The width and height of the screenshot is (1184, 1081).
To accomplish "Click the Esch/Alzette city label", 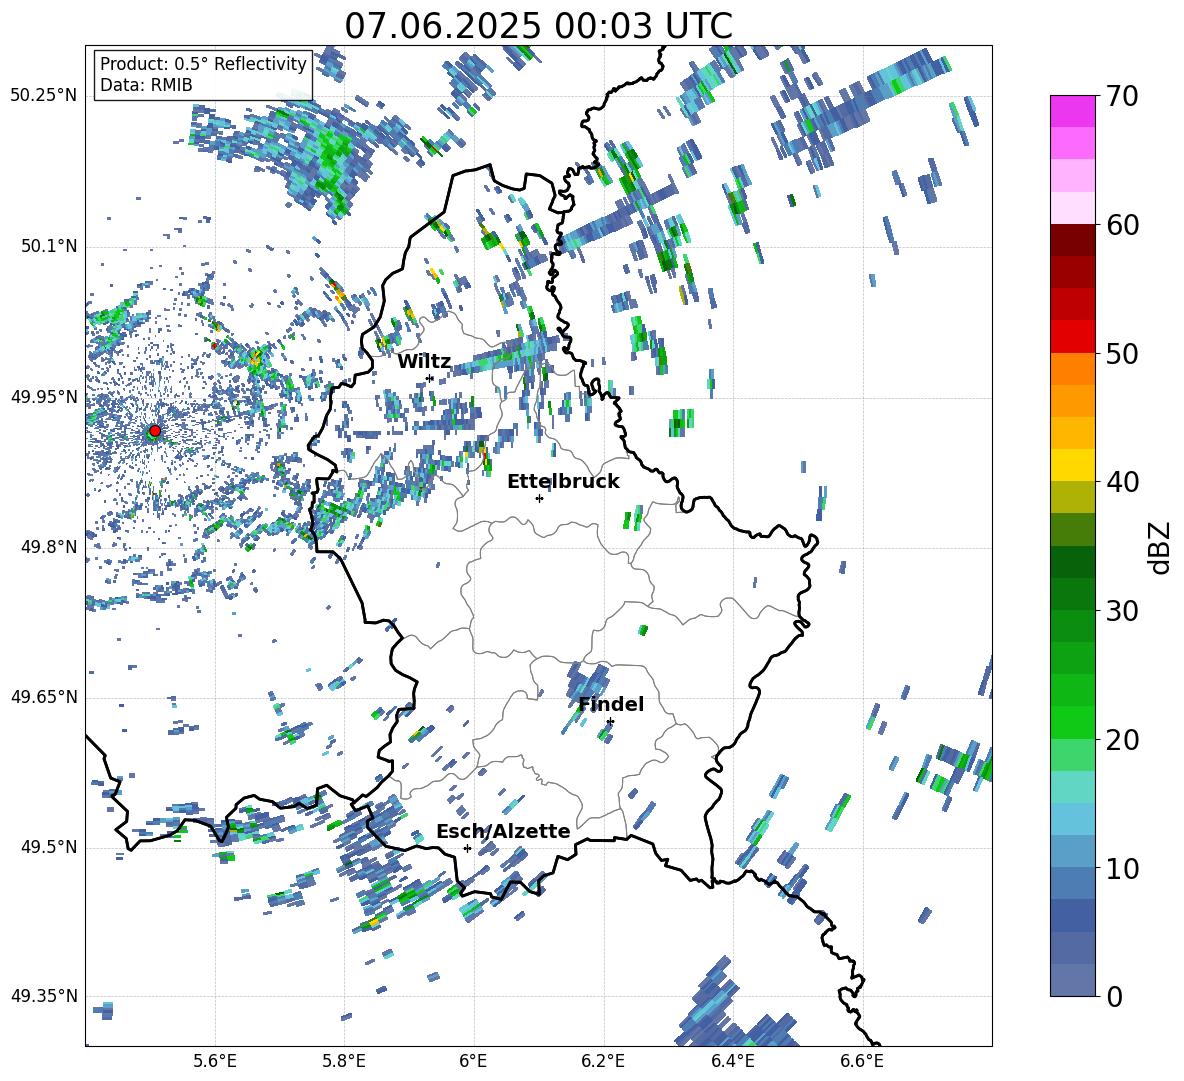I will 503,831.
